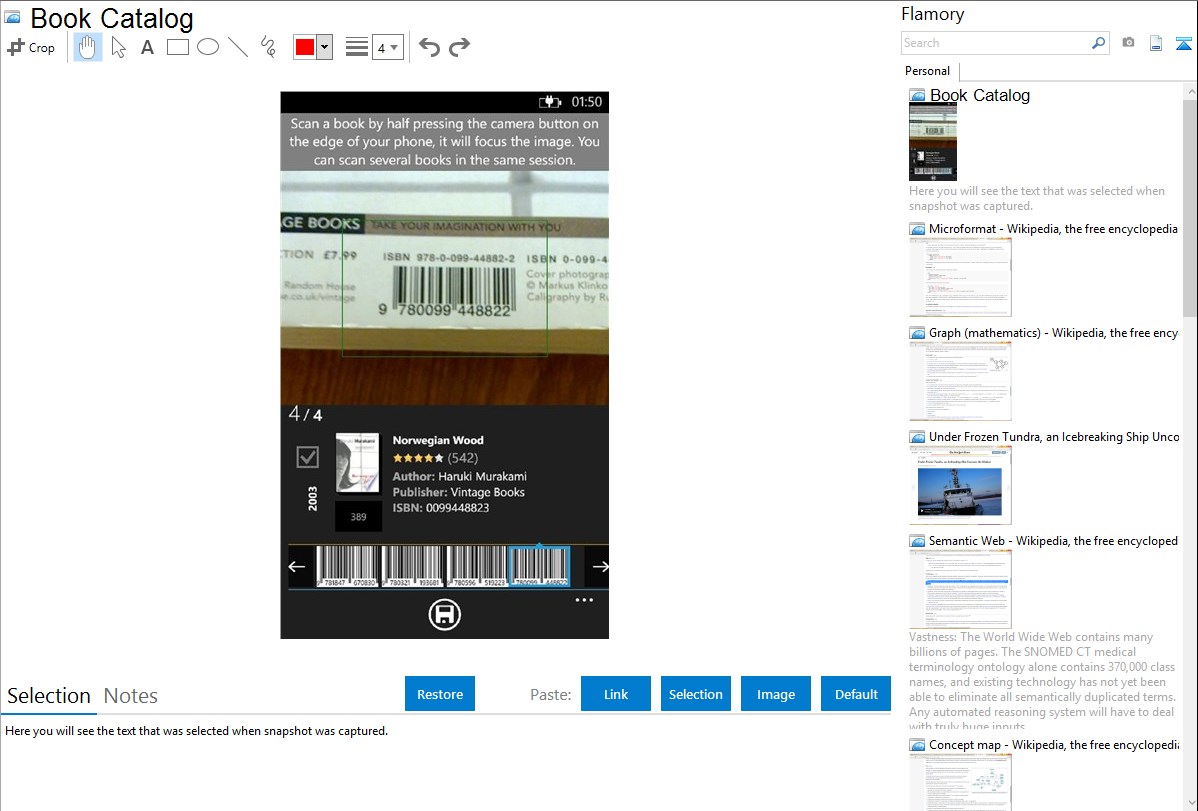Toggle the checkbox next to Norwegian Wood
1198x811 pixels.
tap(307, 457)
